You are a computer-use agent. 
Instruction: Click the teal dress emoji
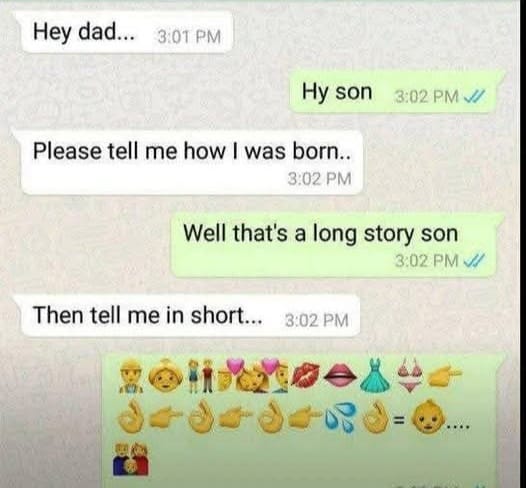[x=376, y=375]
